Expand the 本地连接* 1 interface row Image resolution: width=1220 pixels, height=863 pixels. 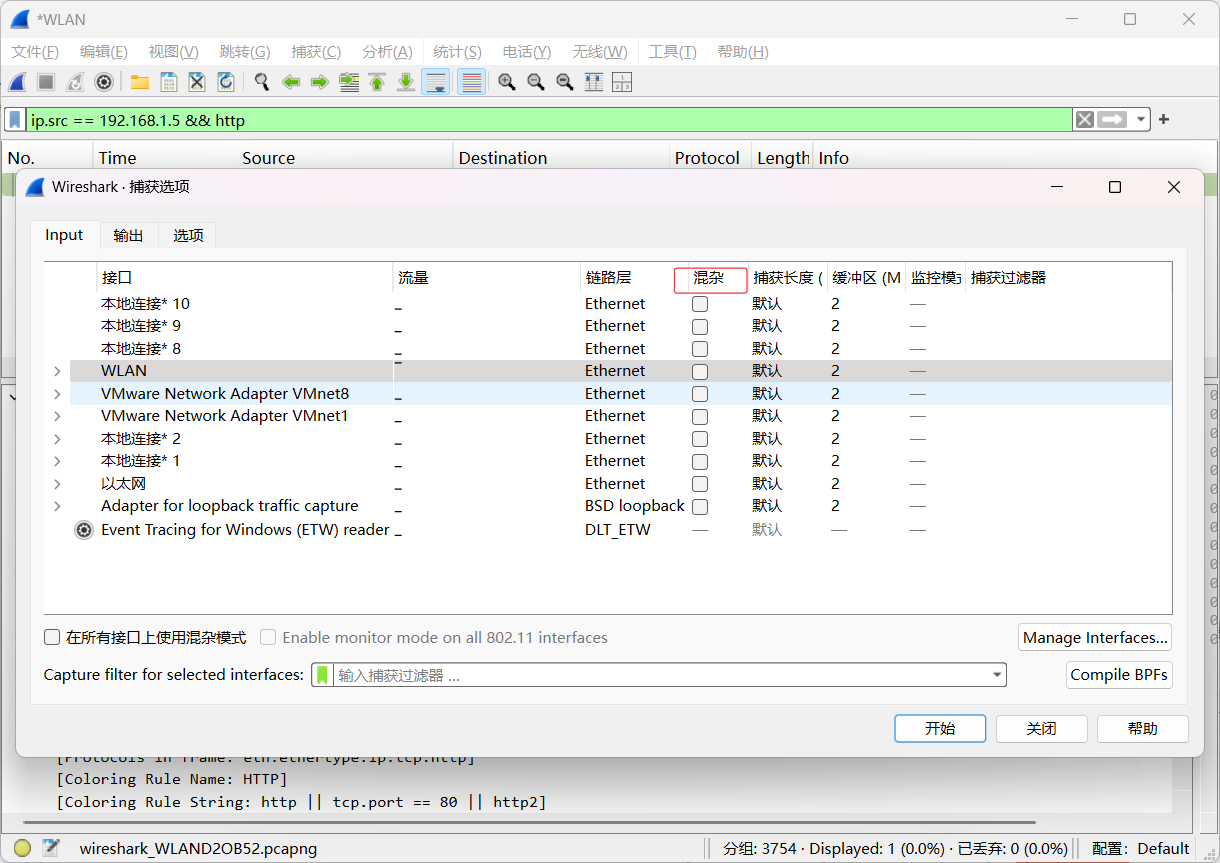pyautogui.click(x=57, y=461)
